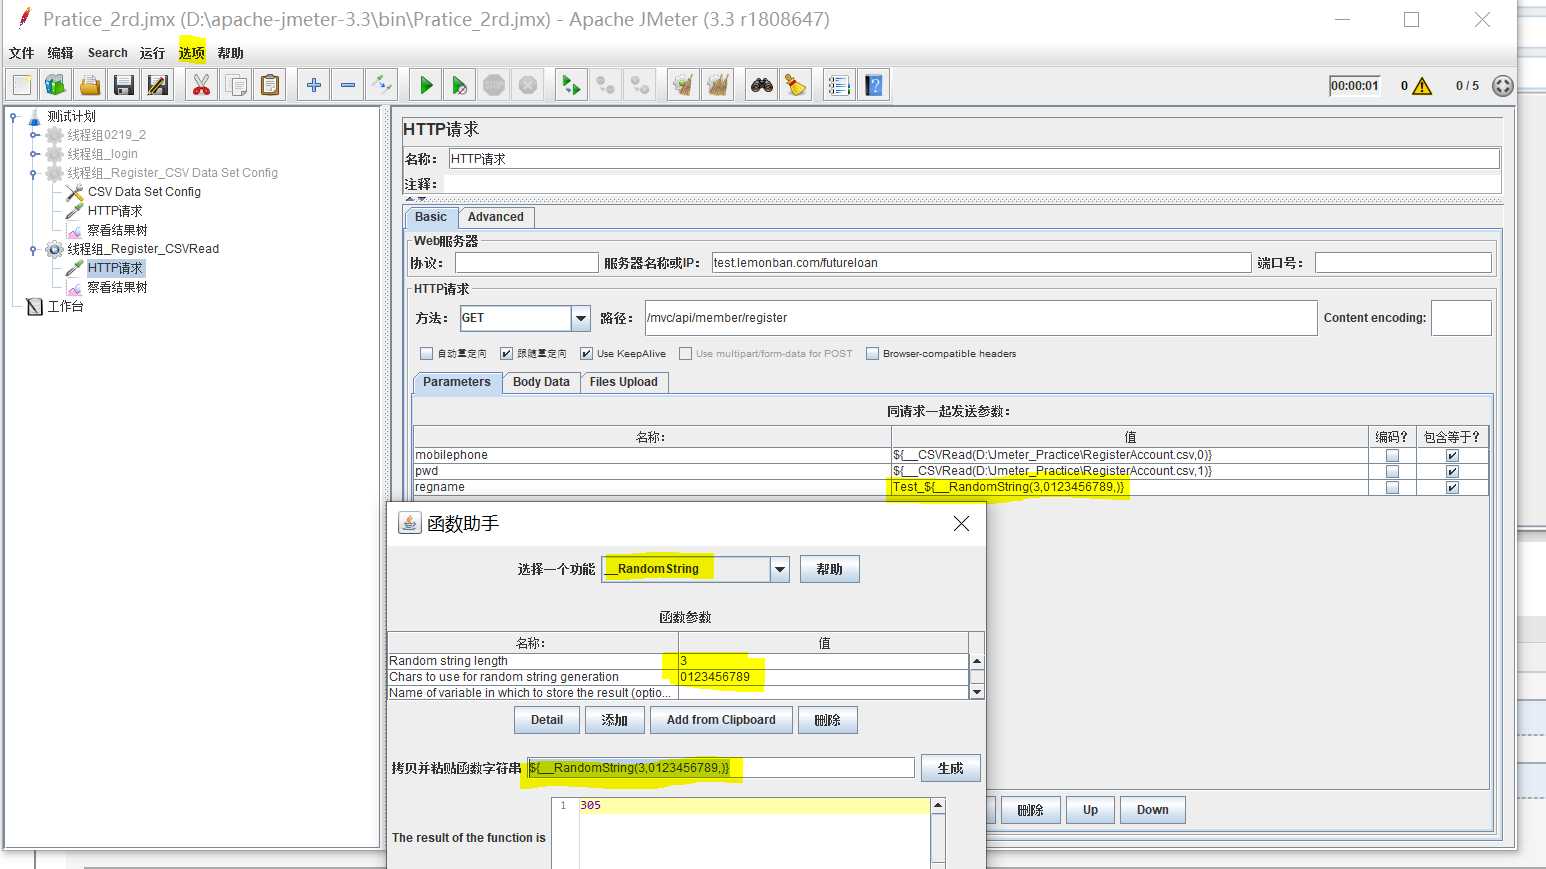
Task: Open the Search menu
Action: 108,53
